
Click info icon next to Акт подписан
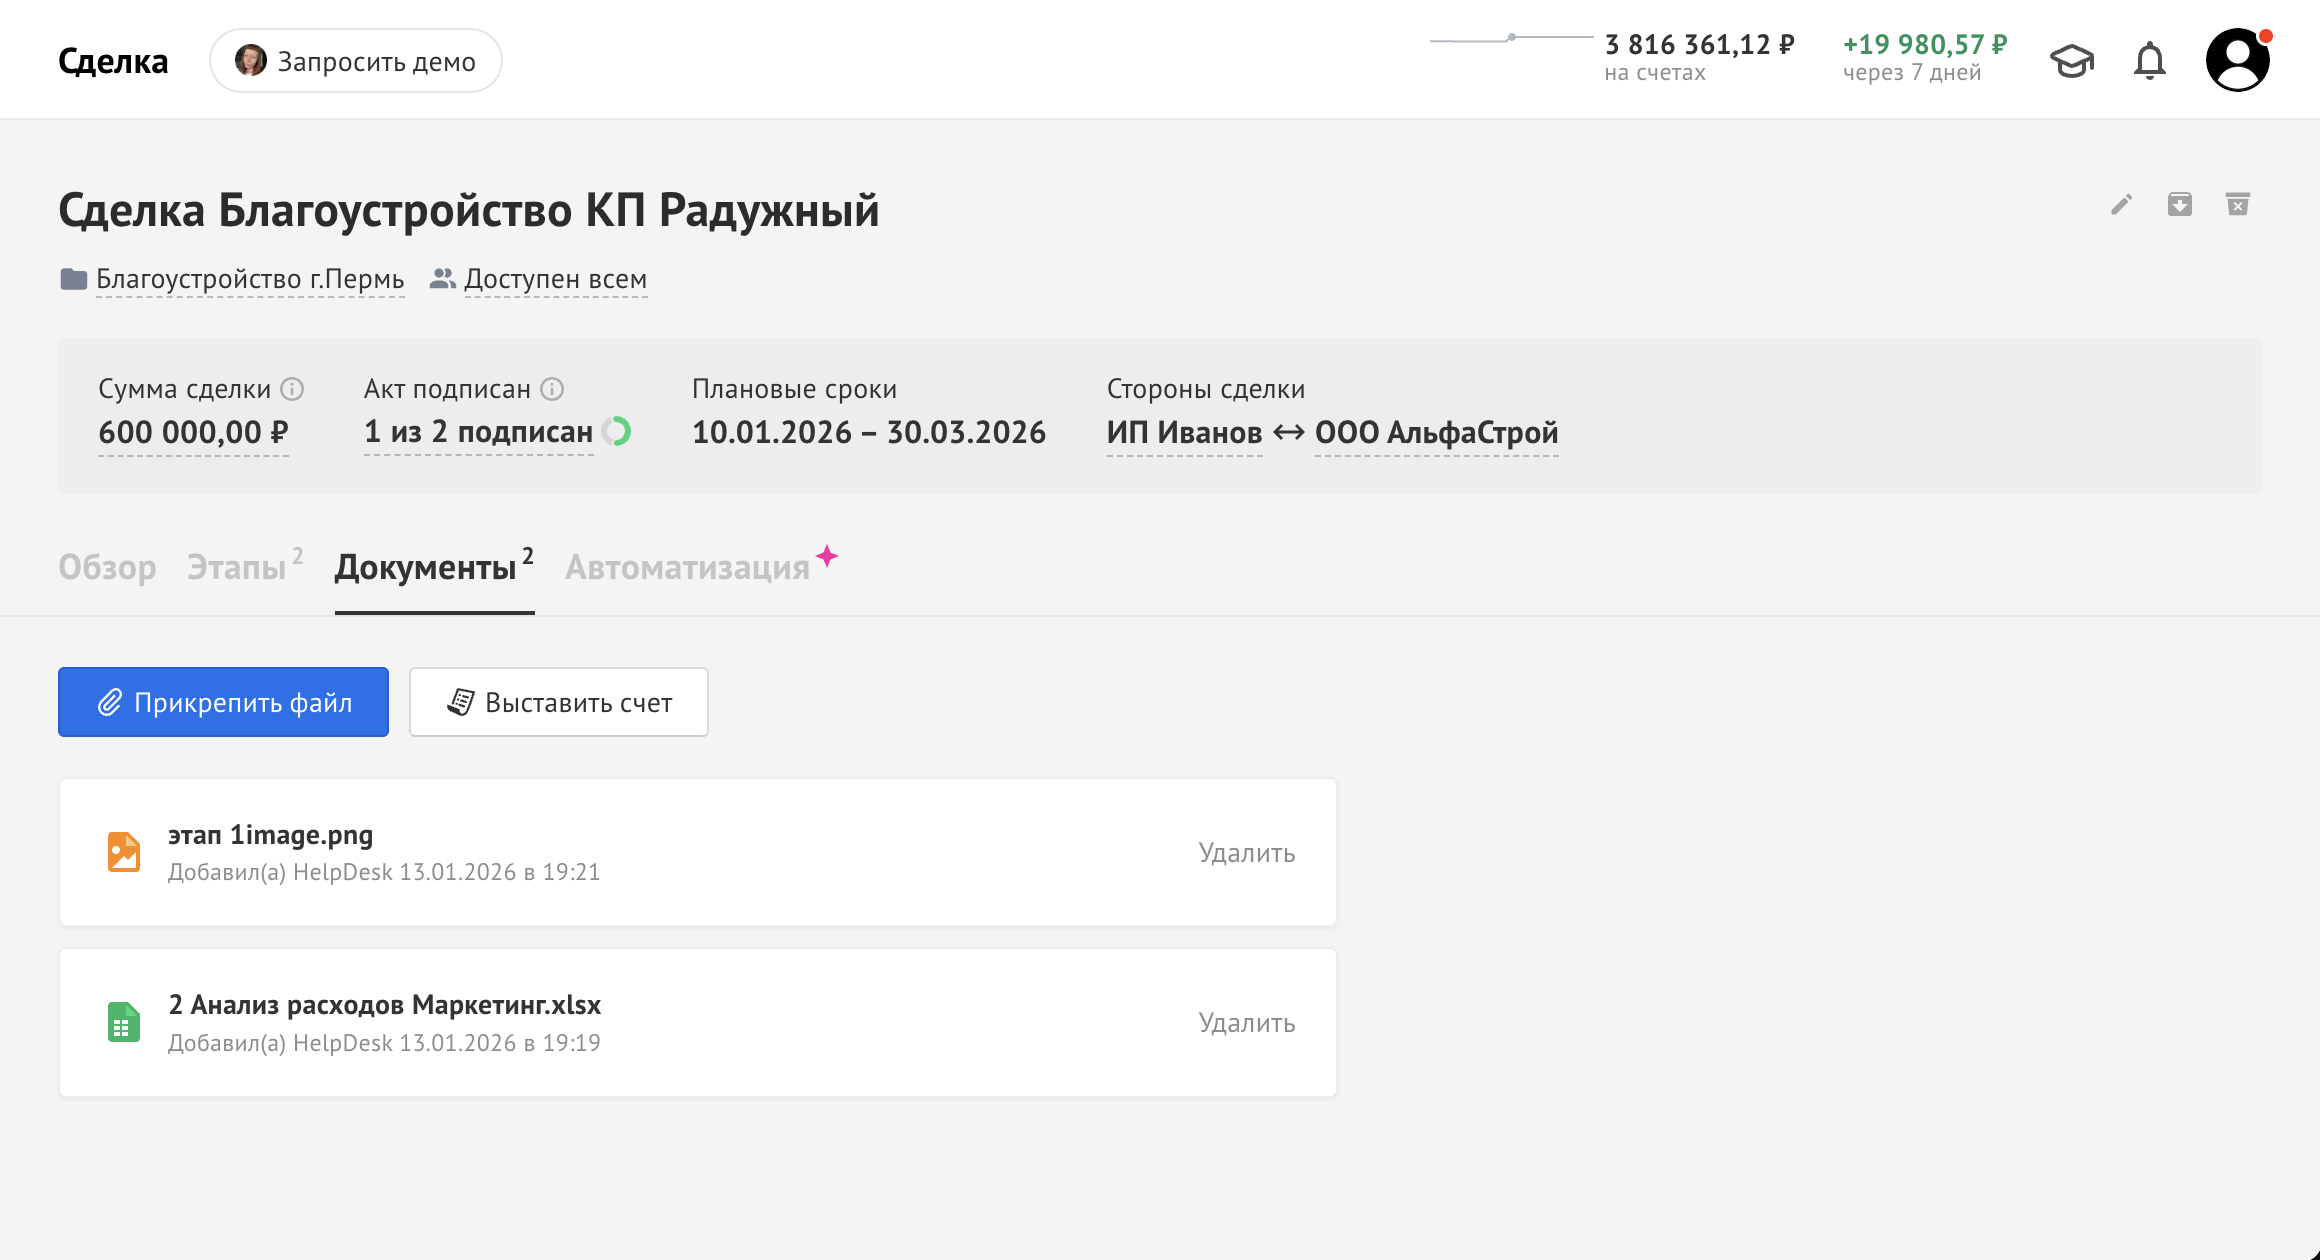point(552,389)
